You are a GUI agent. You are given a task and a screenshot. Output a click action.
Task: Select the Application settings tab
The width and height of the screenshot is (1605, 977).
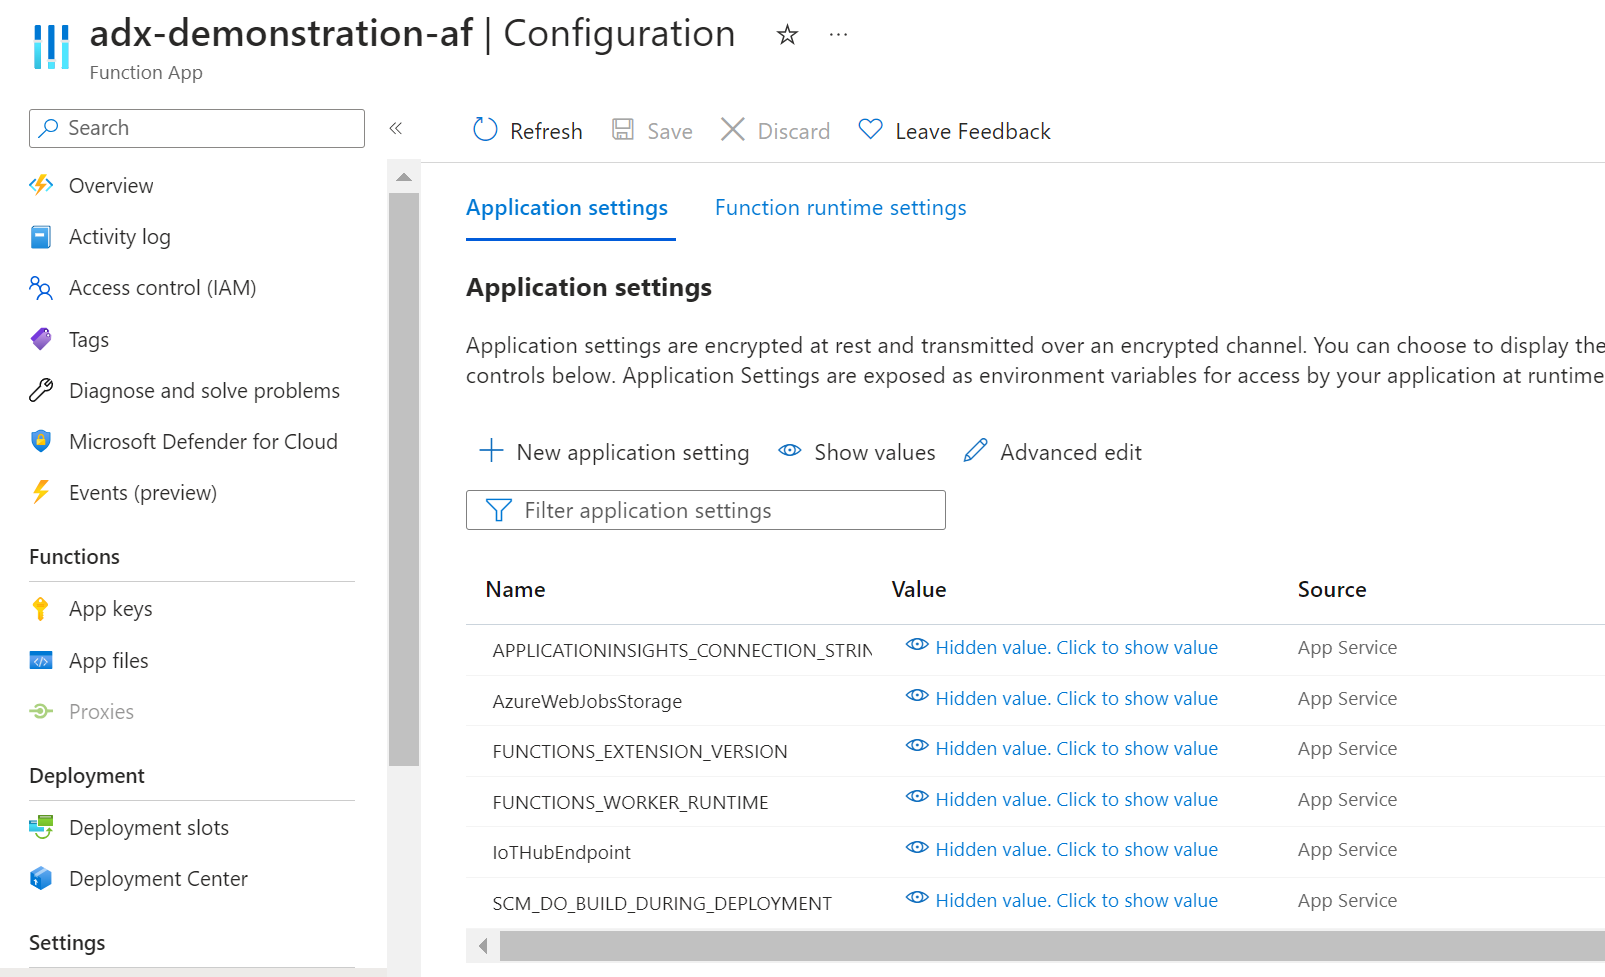tap(567, 208)
